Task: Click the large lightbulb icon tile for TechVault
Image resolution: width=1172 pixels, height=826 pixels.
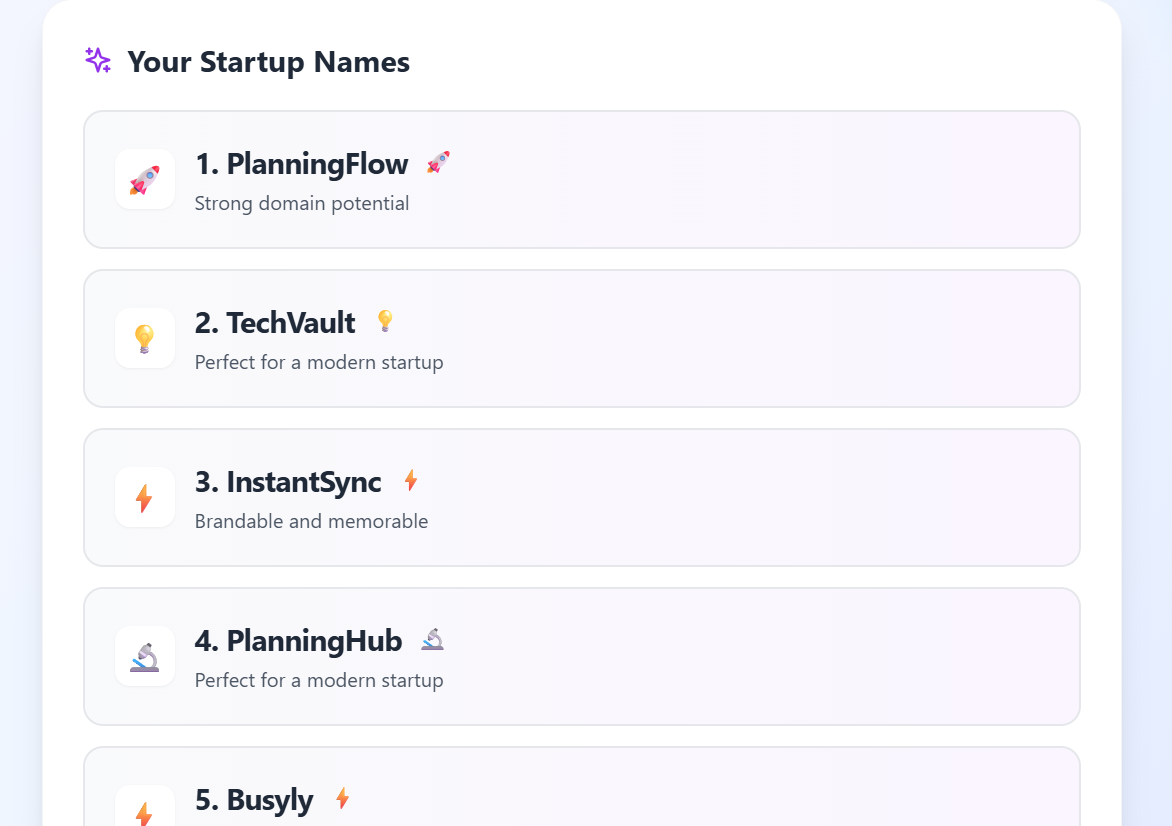Action: [x=145, y=339]
